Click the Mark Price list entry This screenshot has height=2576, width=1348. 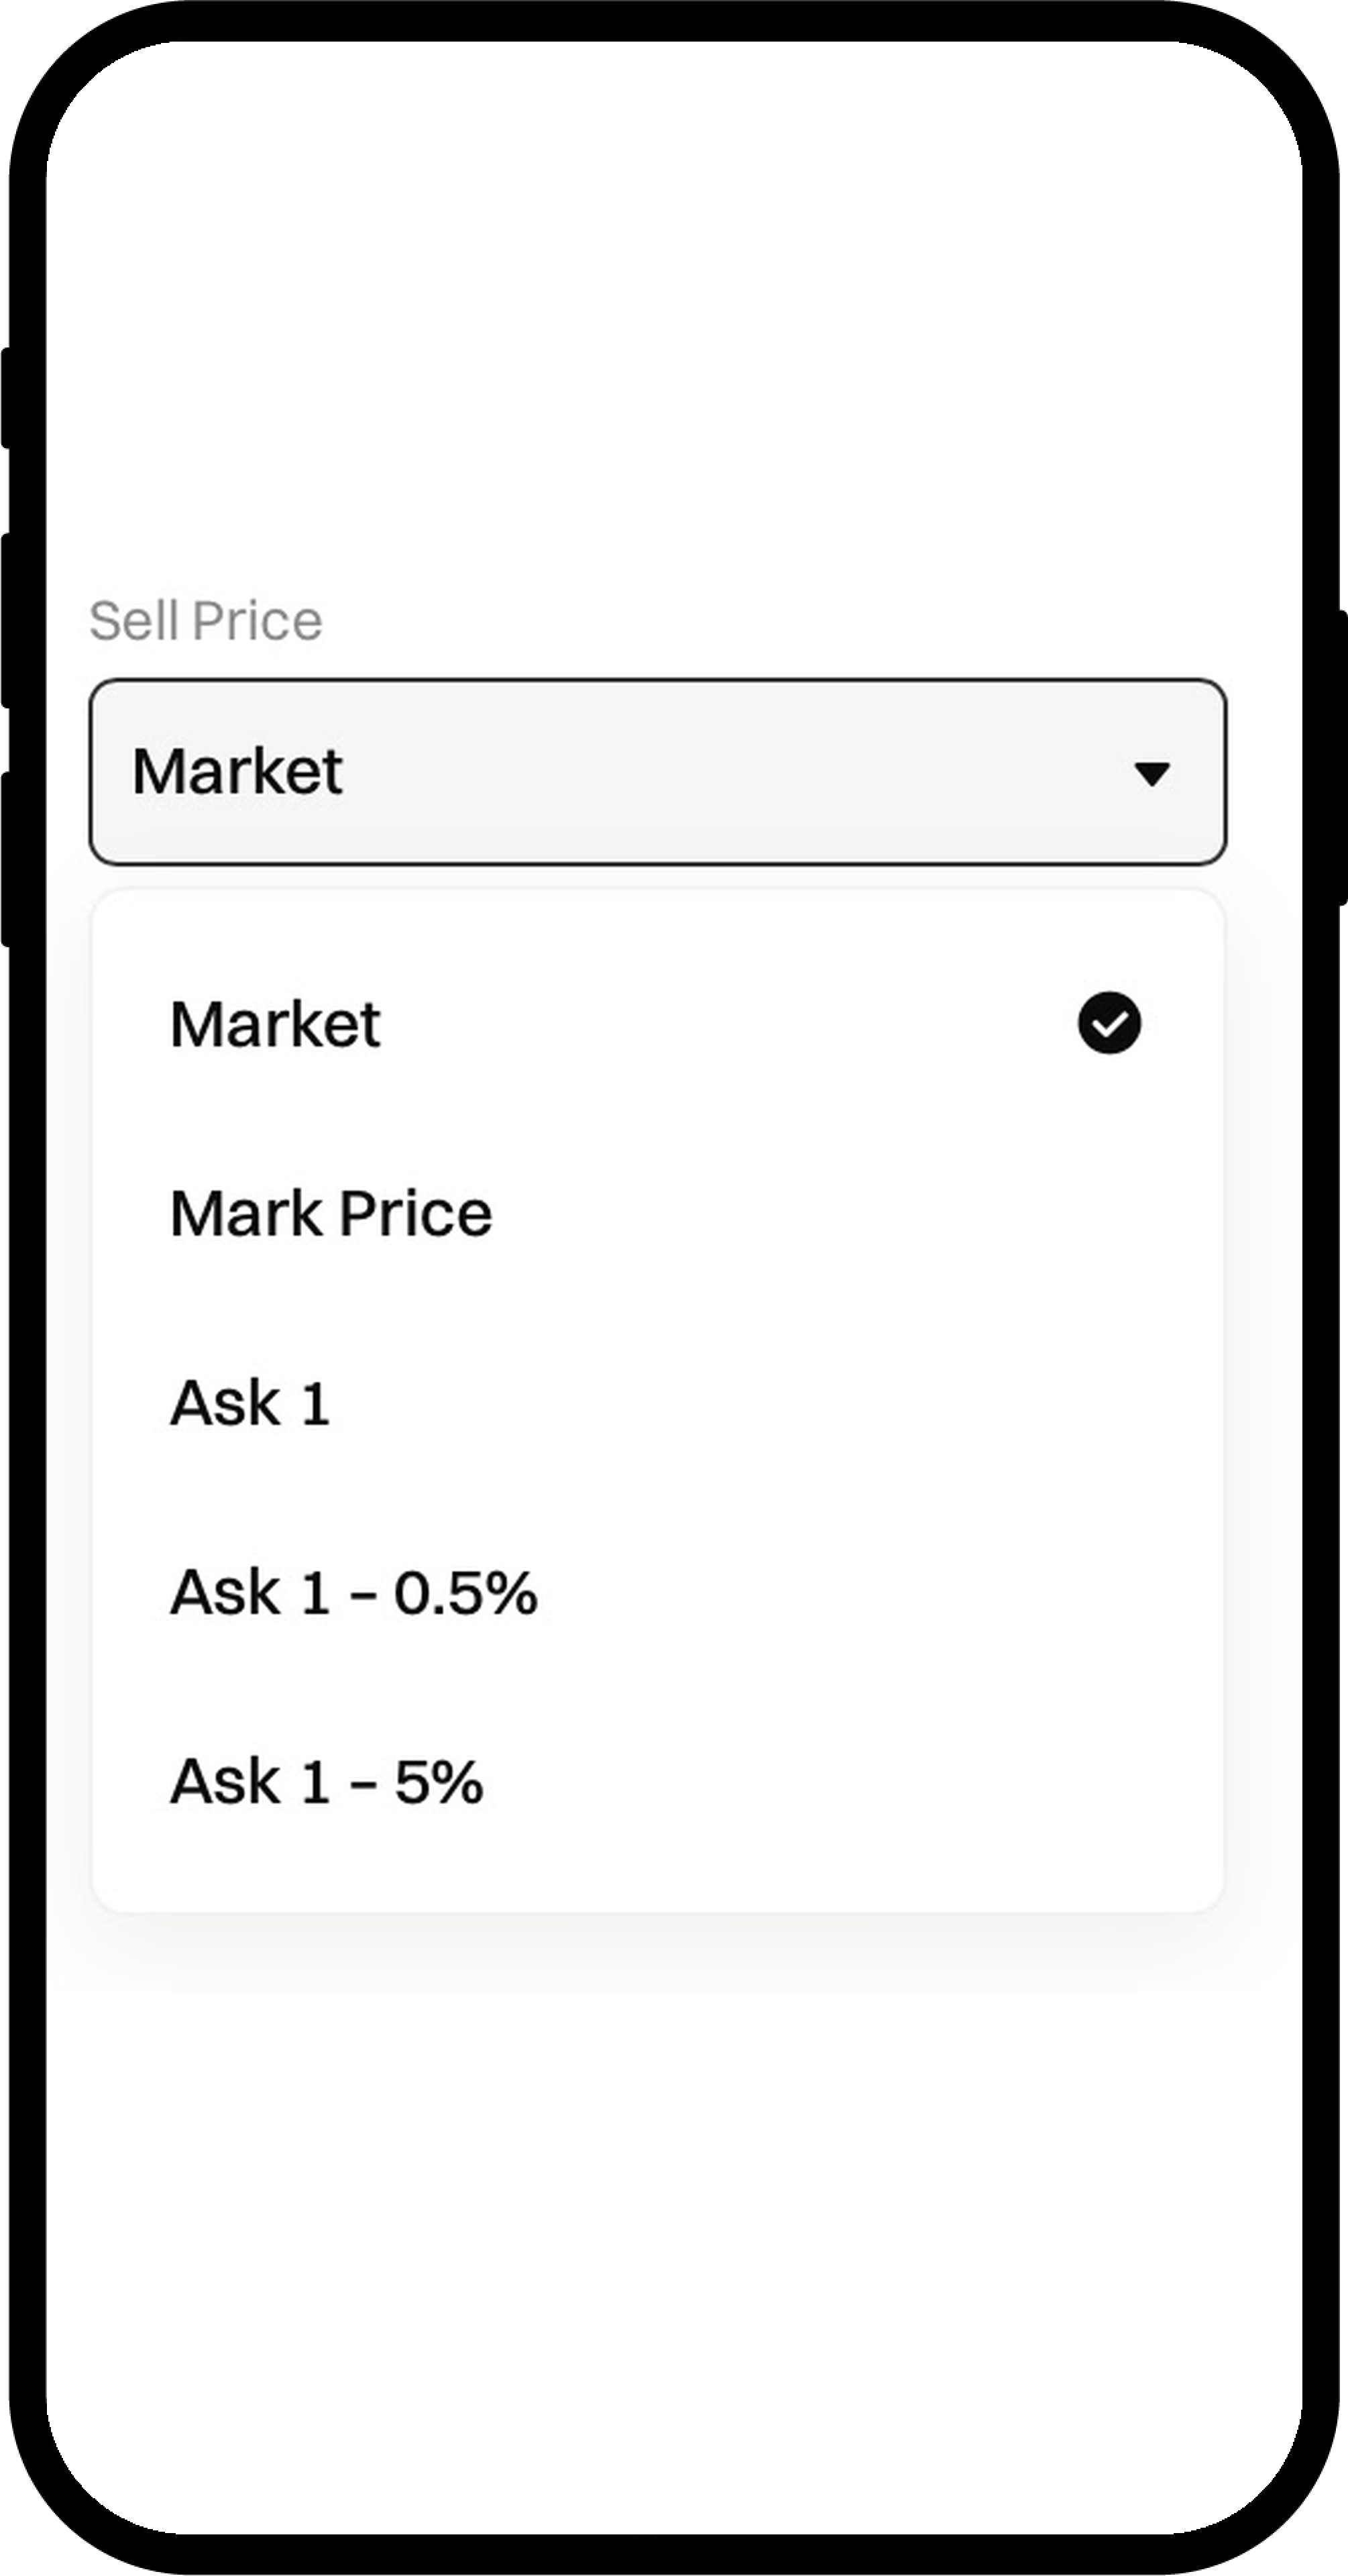click(331, 1213)
